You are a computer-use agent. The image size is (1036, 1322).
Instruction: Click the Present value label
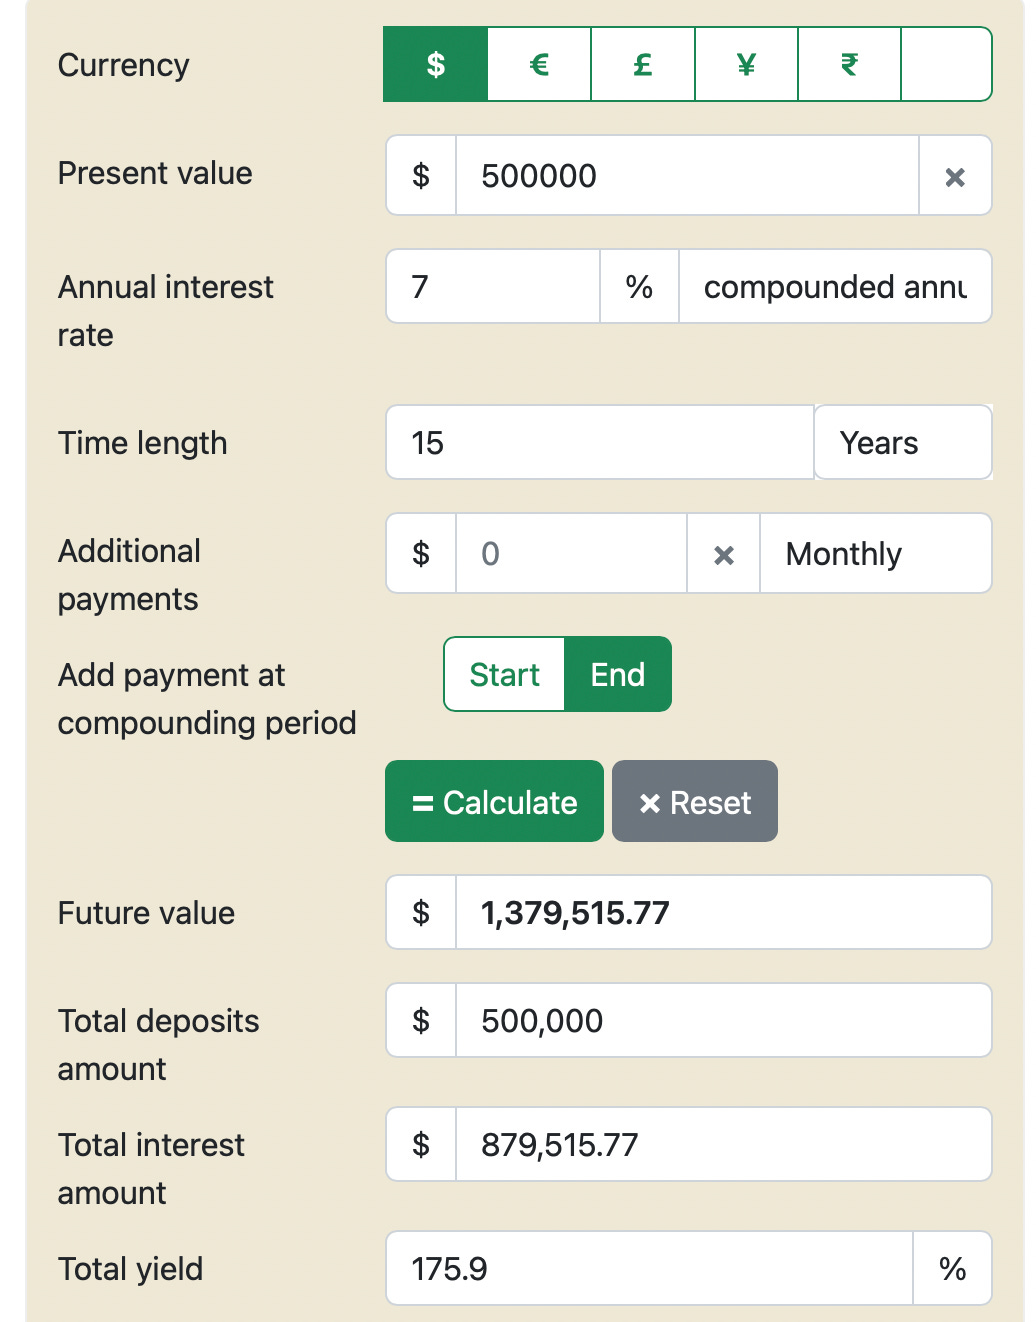(155, 174)
